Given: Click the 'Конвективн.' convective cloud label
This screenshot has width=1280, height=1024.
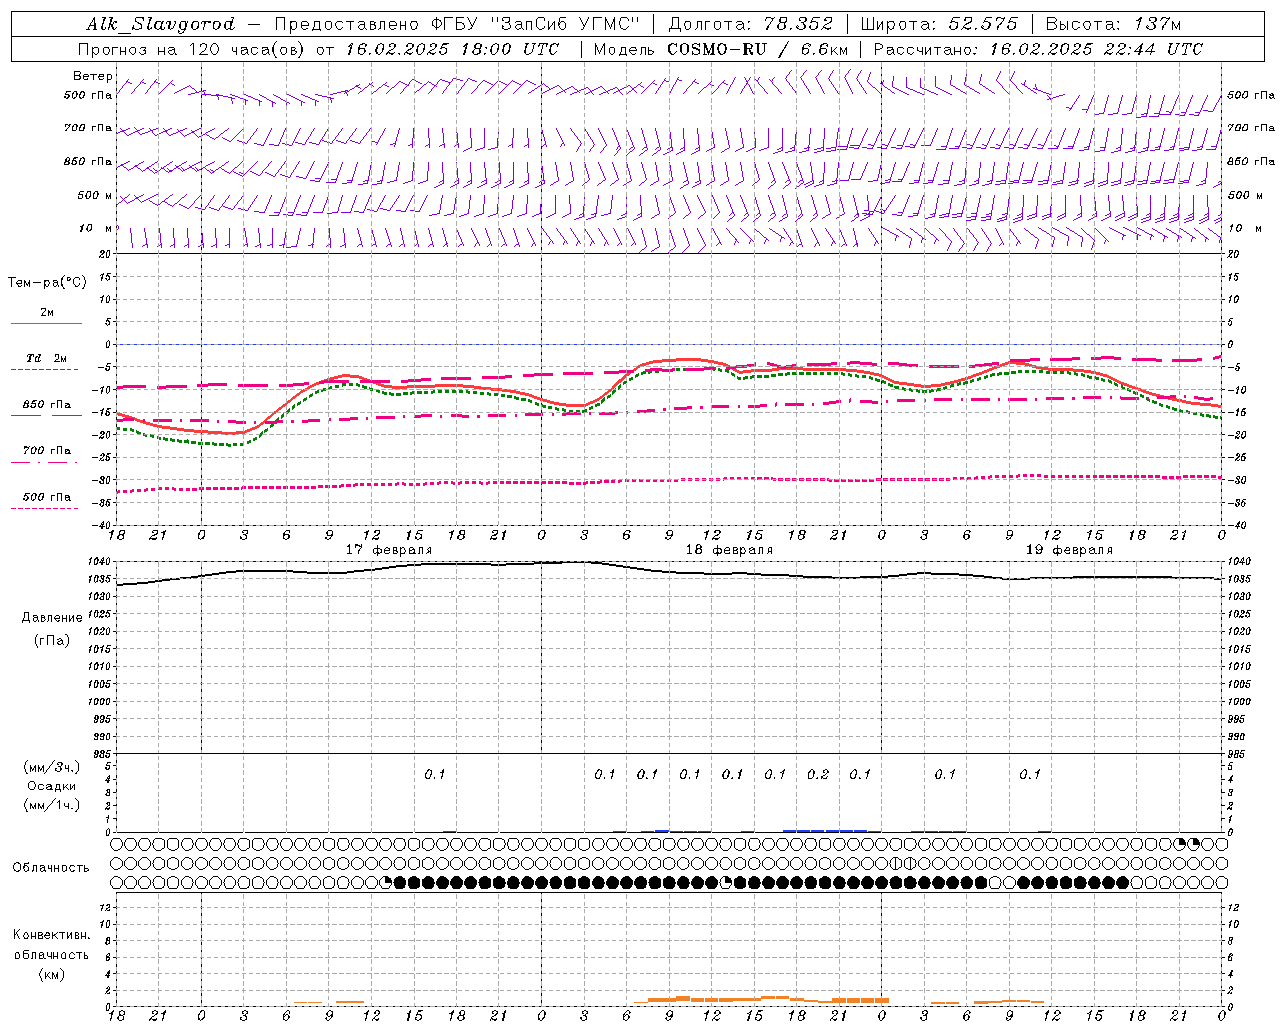Looking at the screenshot, I should [x=52, y=935].
